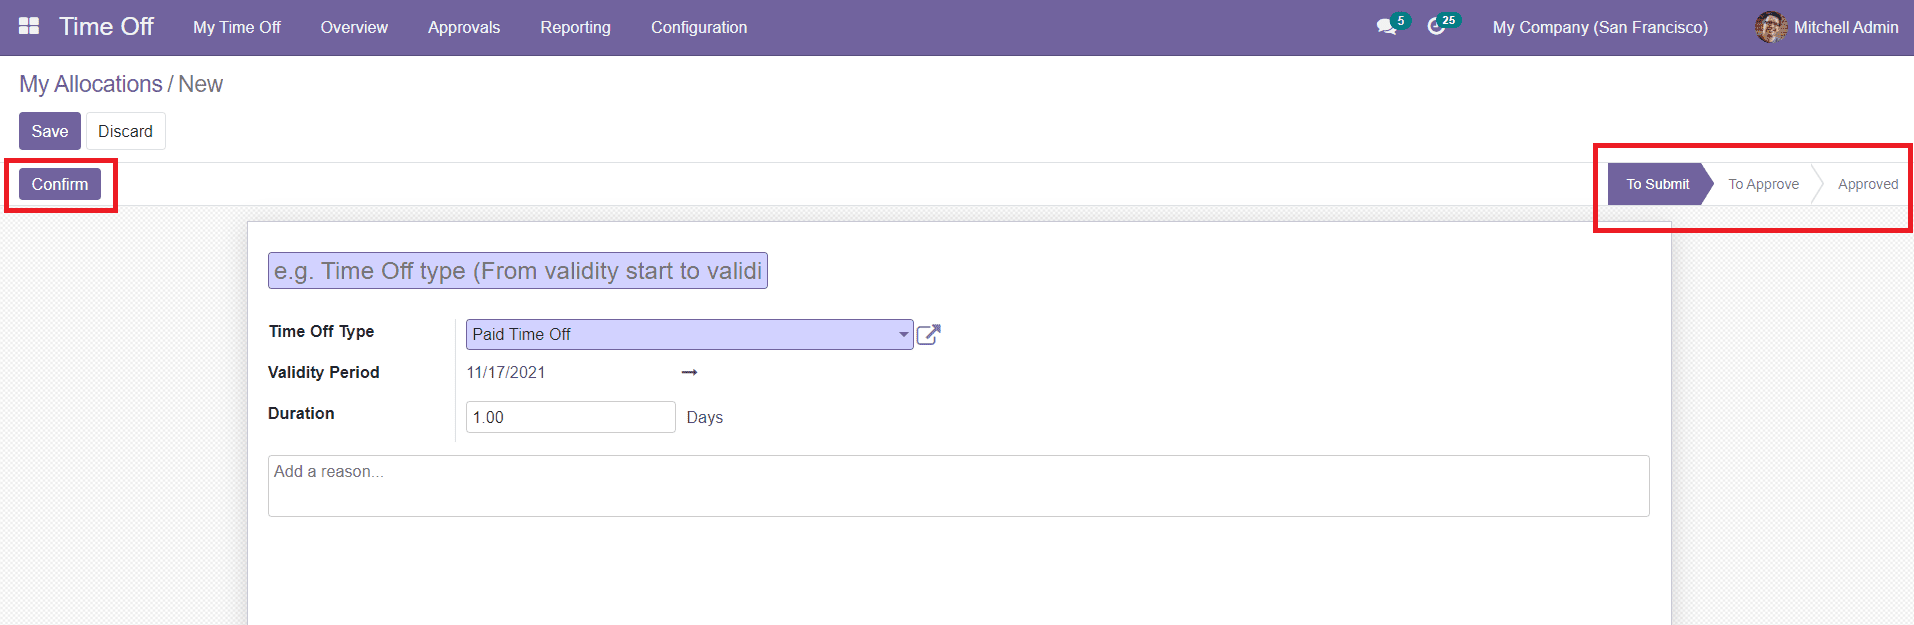The height and width of the screenshot is (625, 1914).
Task: Click the arrow icon after the validity start date
Action: (x=689, y=372)
